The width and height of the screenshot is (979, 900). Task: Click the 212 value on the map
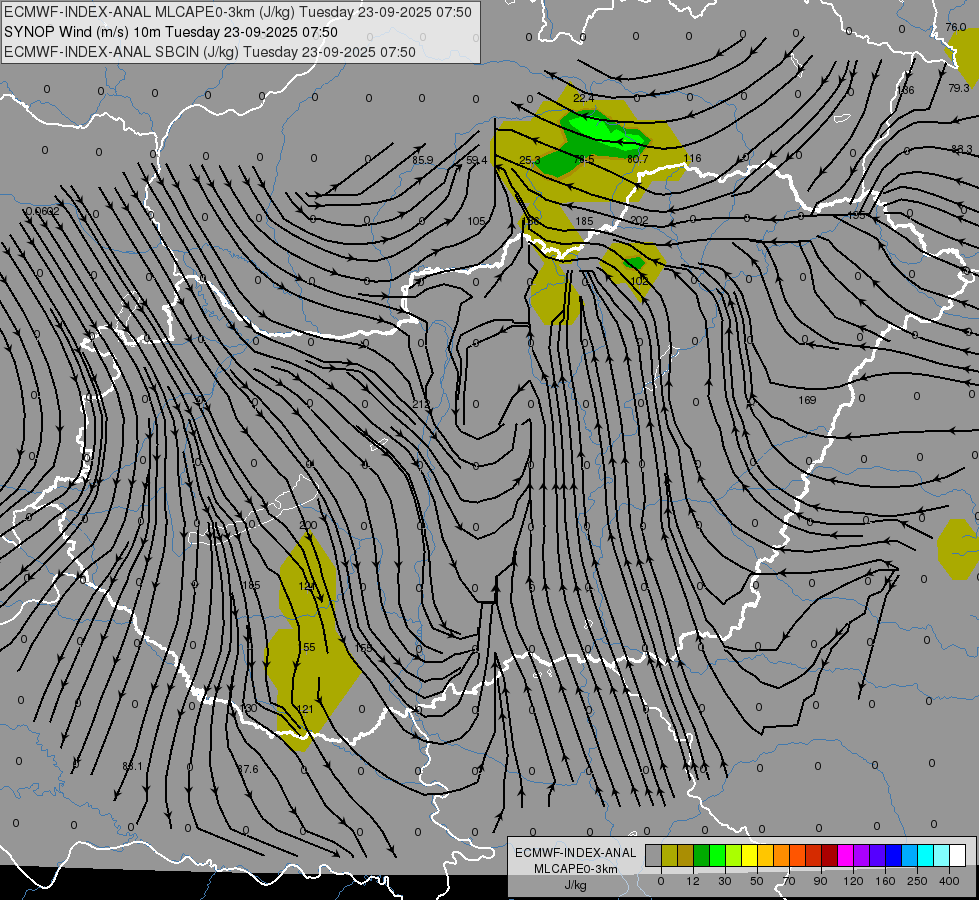[x=421, y=405]
